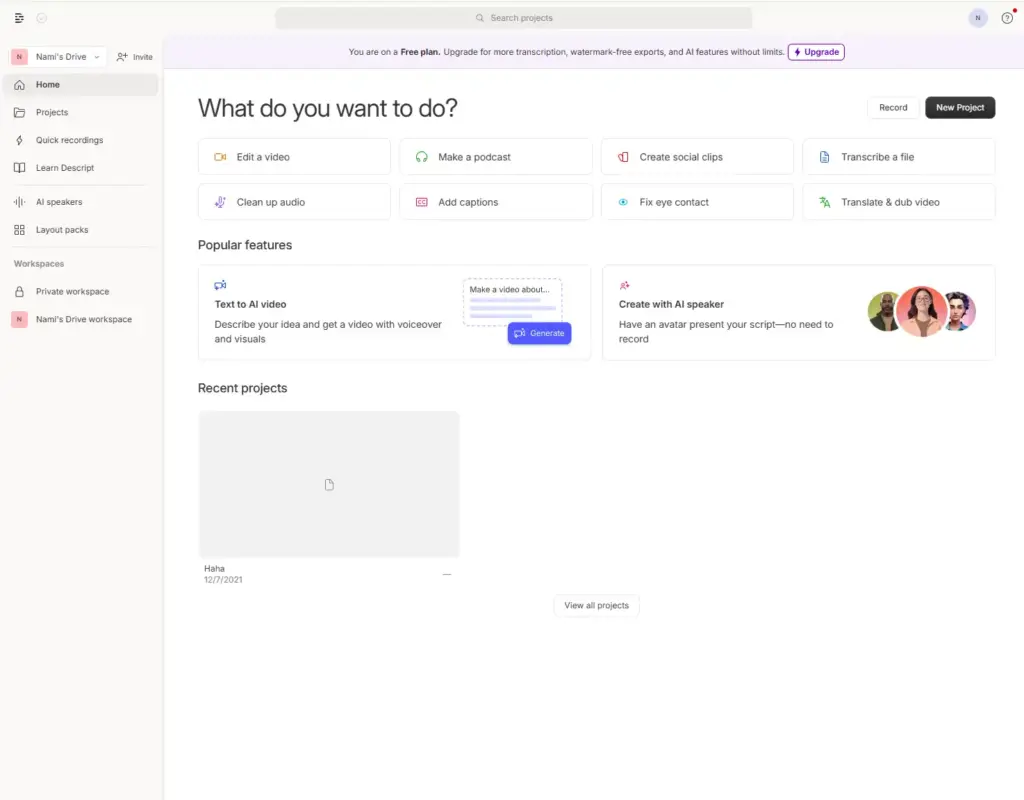Click View all projects
This screenshot has width=1024, height=800.
(x=596, y=605)
